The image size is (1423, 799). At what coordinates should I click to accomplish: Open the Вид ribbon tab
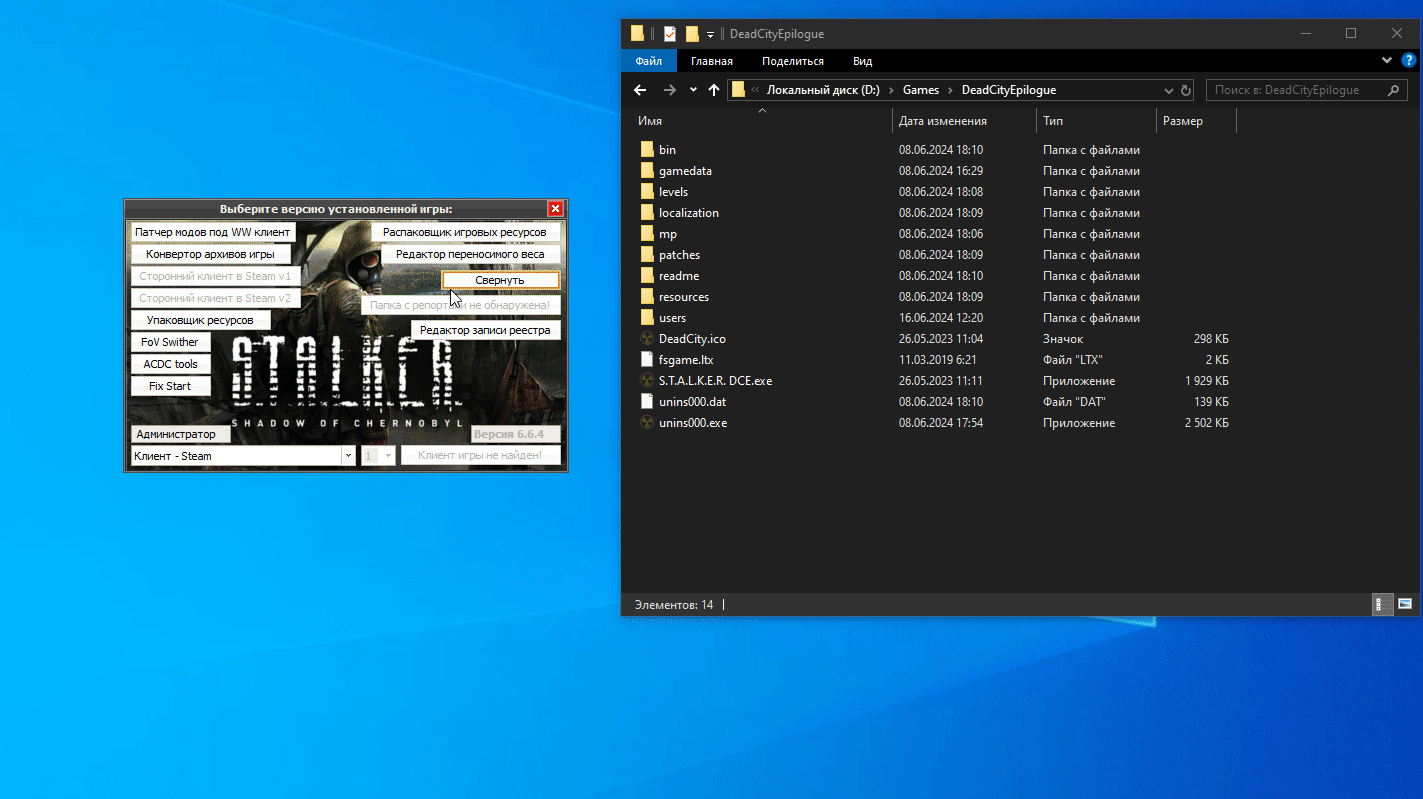[x=862, y=61]
